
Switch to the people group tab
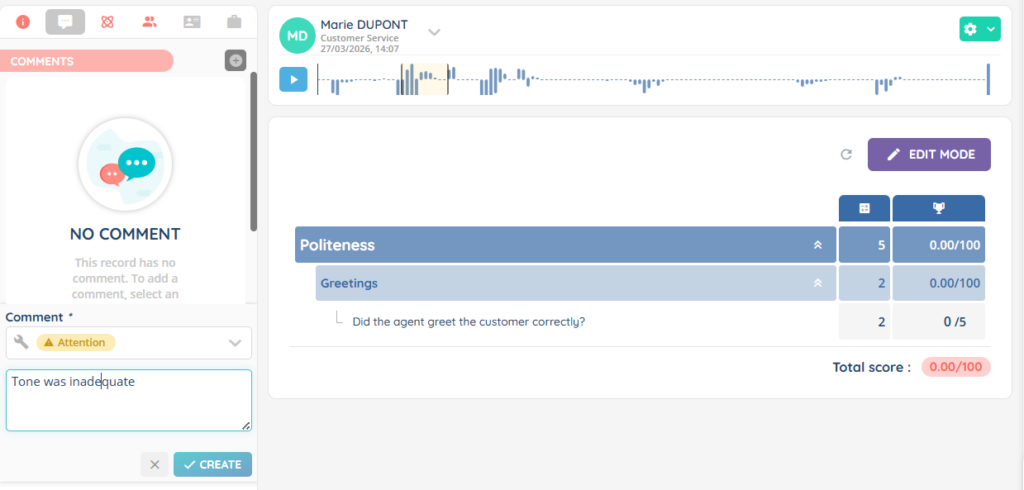(150, 21)
